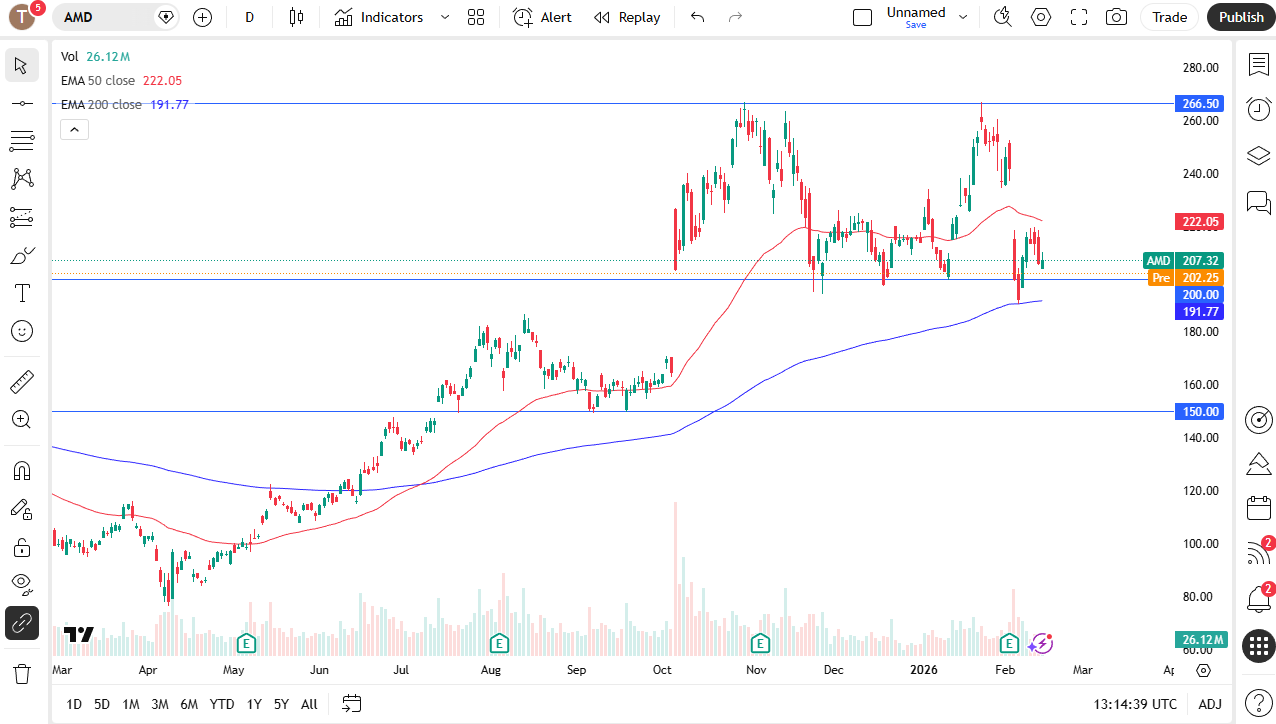Select the 5Y time range

click(x=282, y=704)
